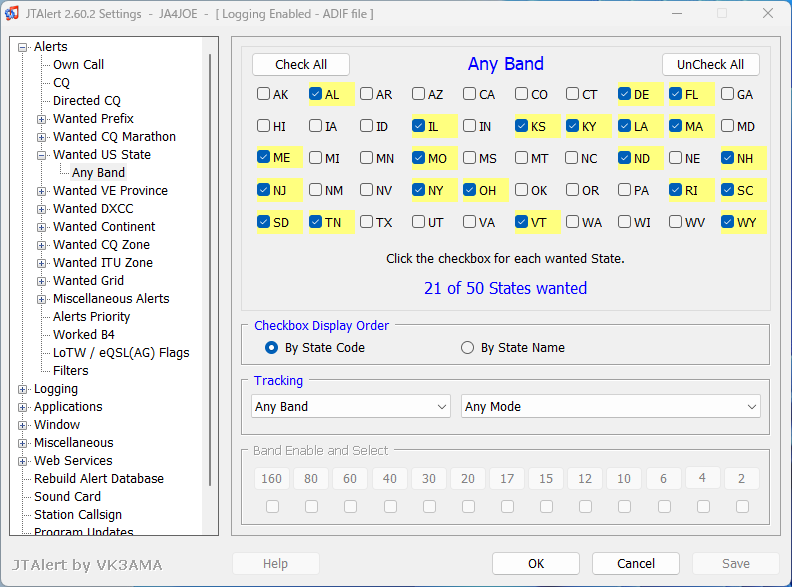
Task: Open Alerts Priority settings
Action: pyautogui.click(x=91, y=317)
